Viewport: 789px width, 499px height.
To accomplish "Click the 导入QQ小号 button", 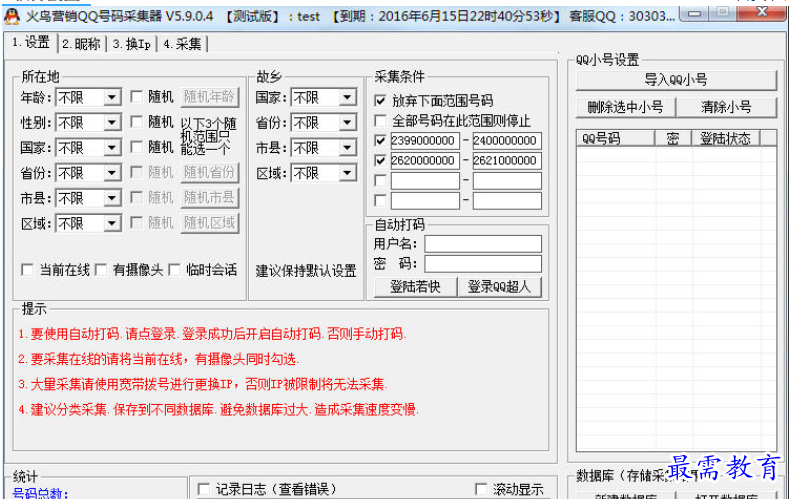I will click(x=676, y=80).
